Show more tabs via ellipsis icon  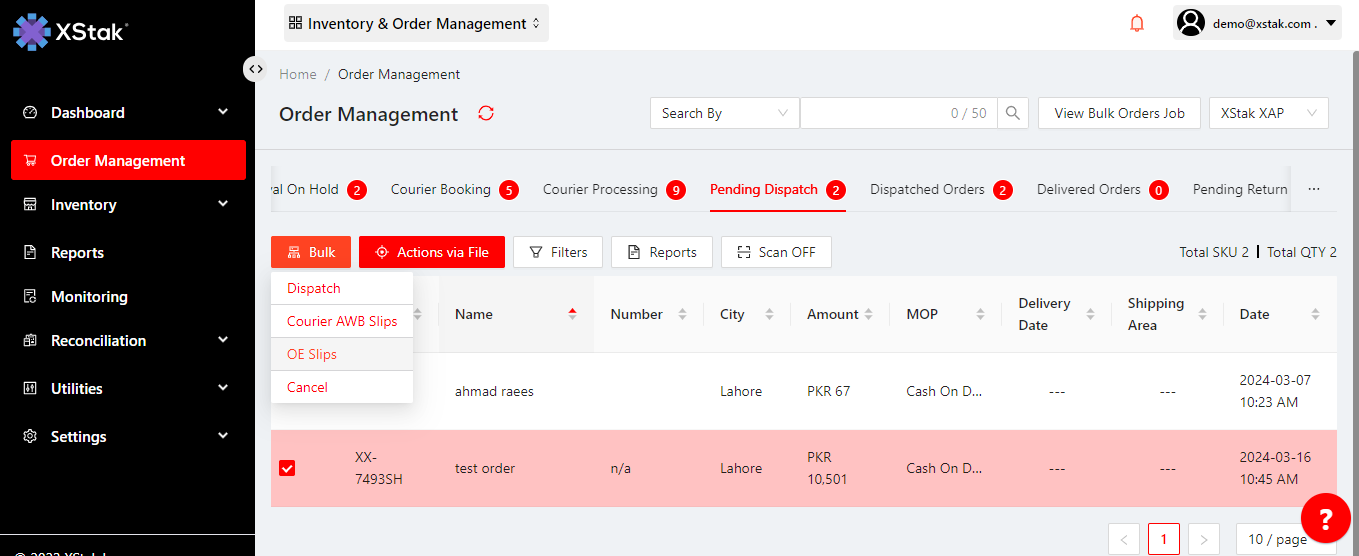tap(1314, 189)
